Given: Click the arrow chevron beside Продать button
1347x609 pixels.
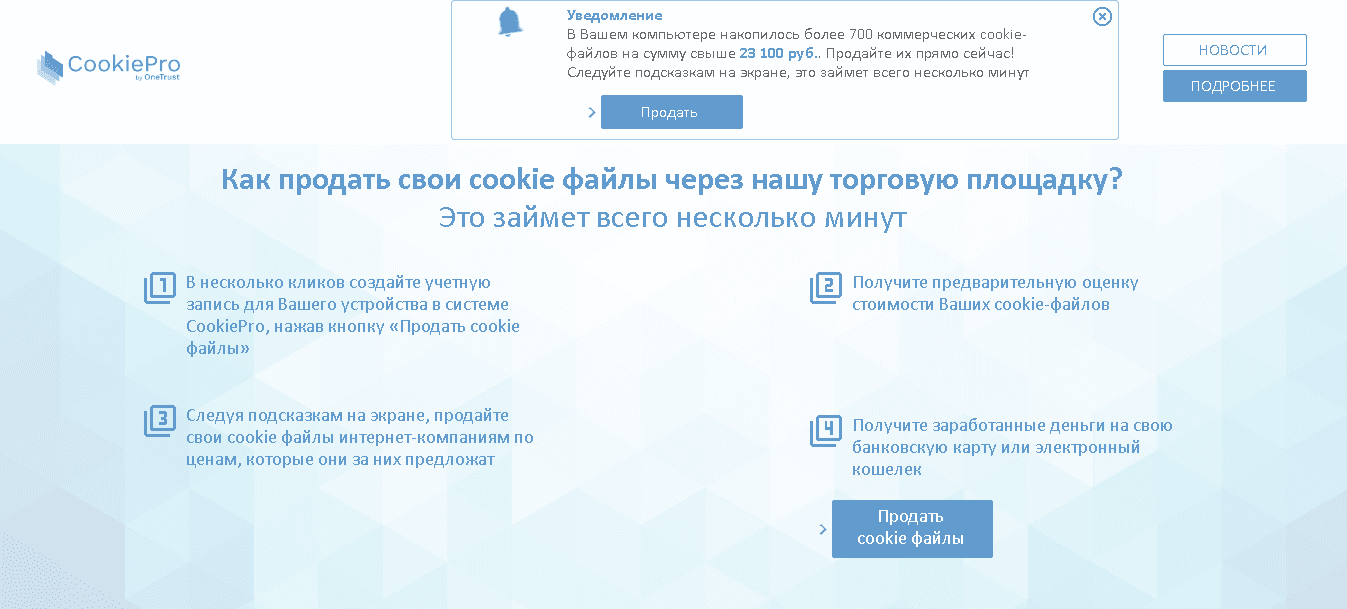Looking at the screenshot, I should (590, 112).
